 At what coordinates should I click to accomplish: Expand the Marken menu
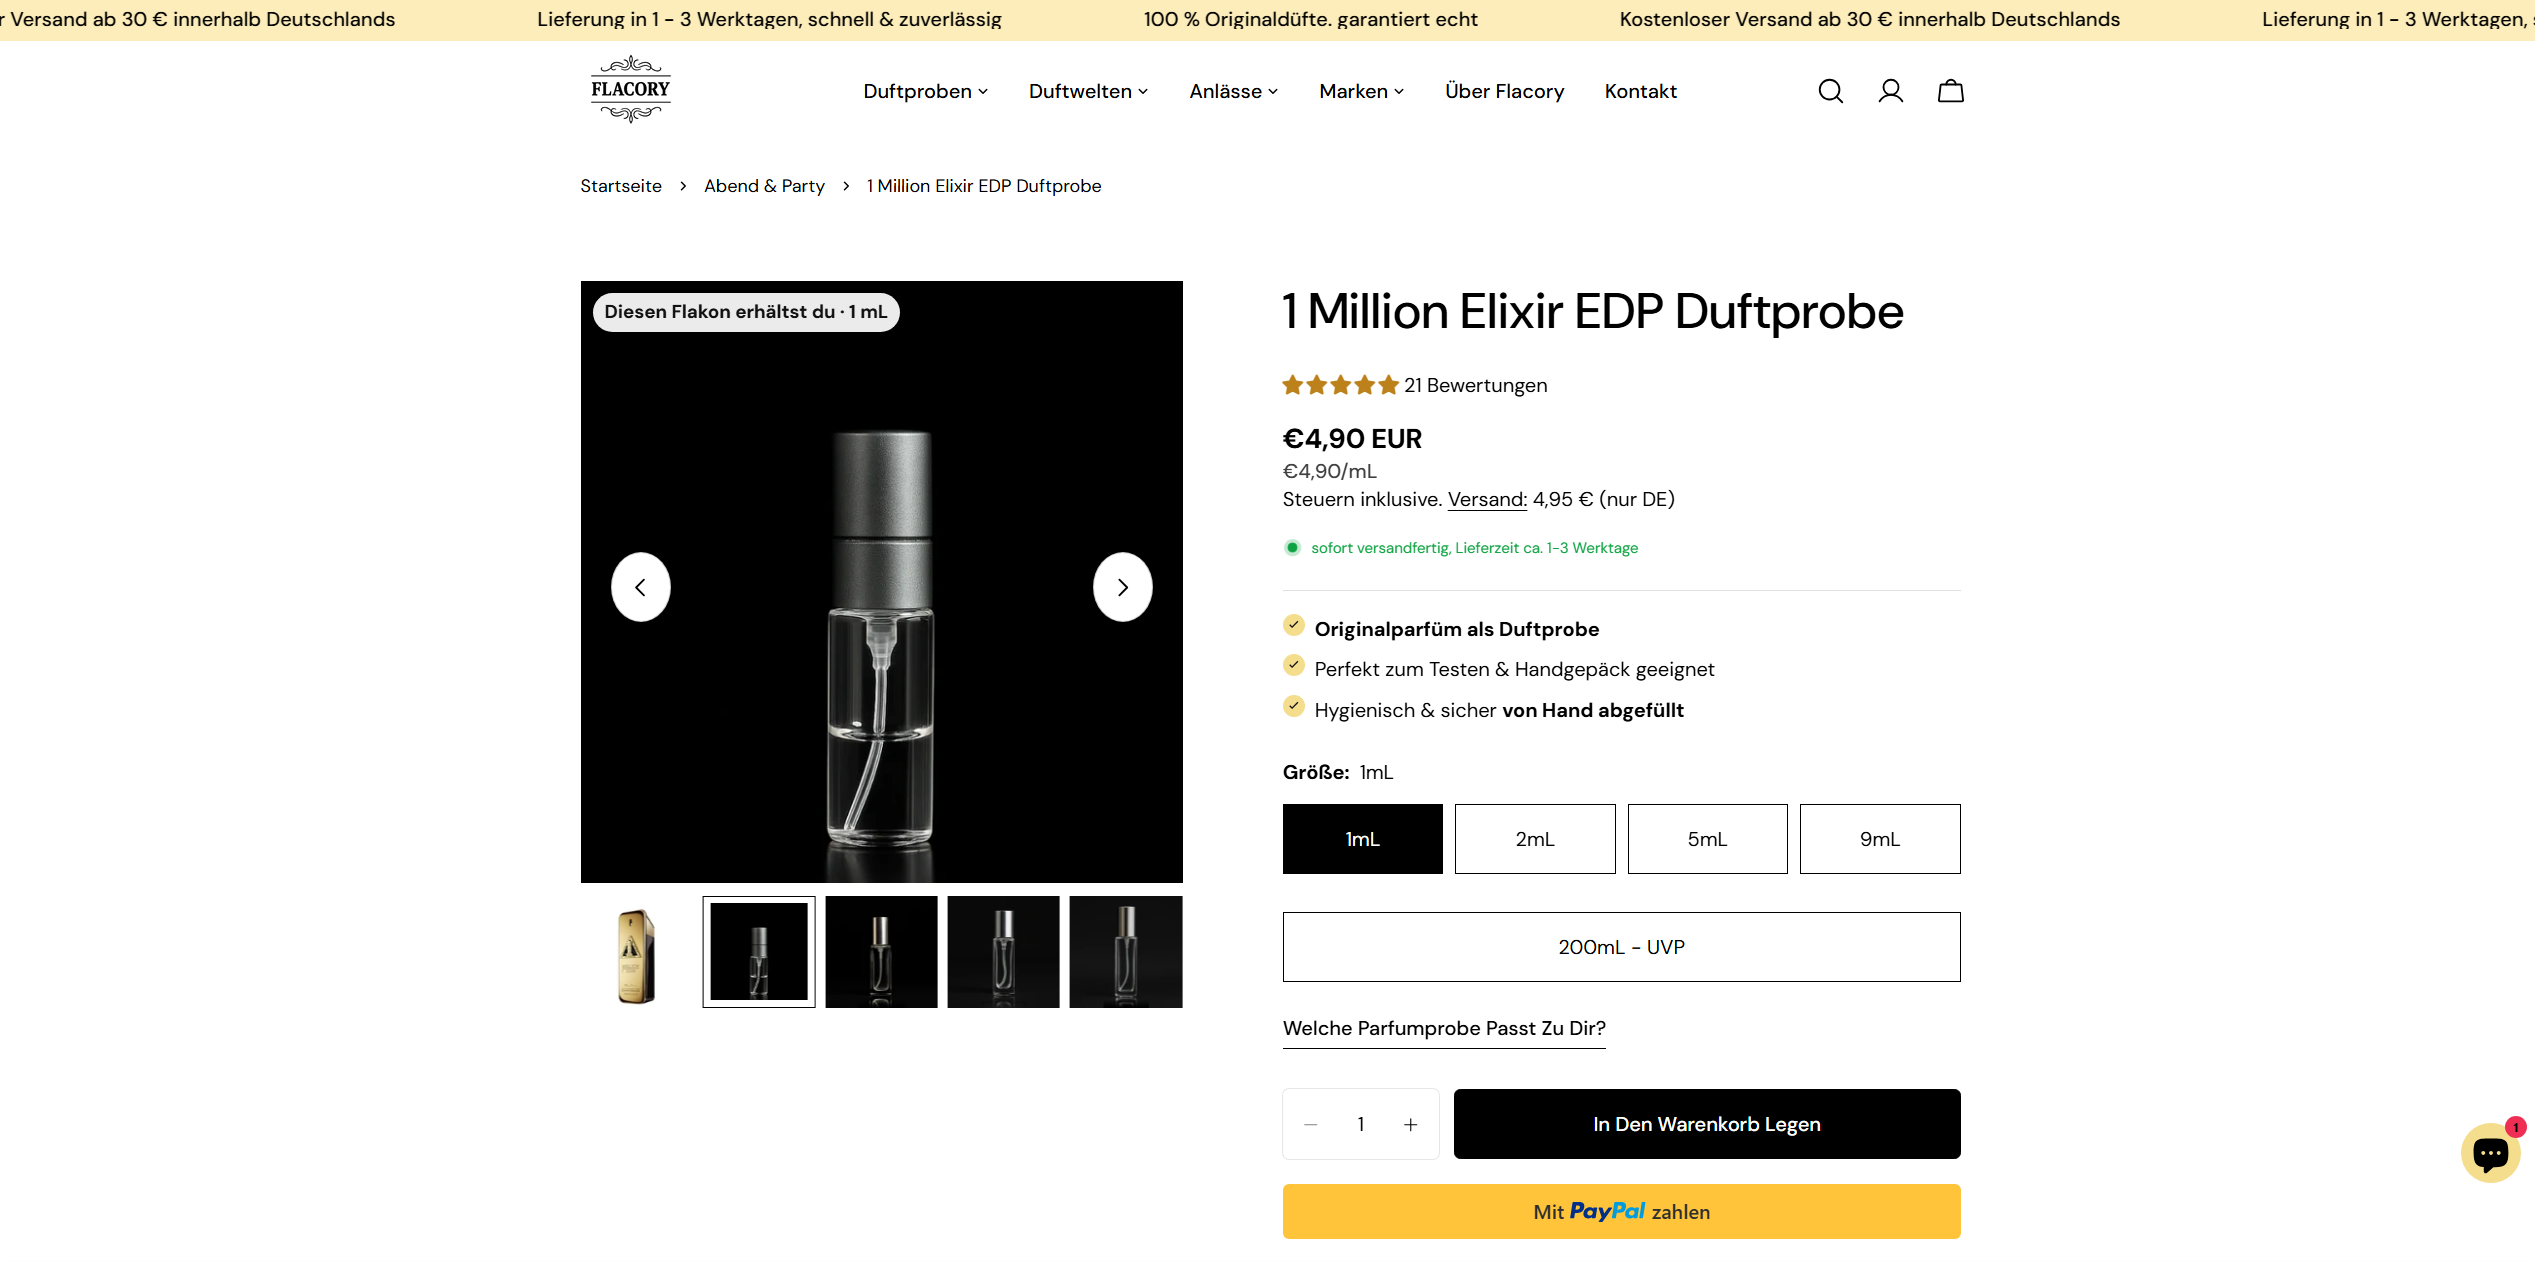click(x=1360, y=91)
